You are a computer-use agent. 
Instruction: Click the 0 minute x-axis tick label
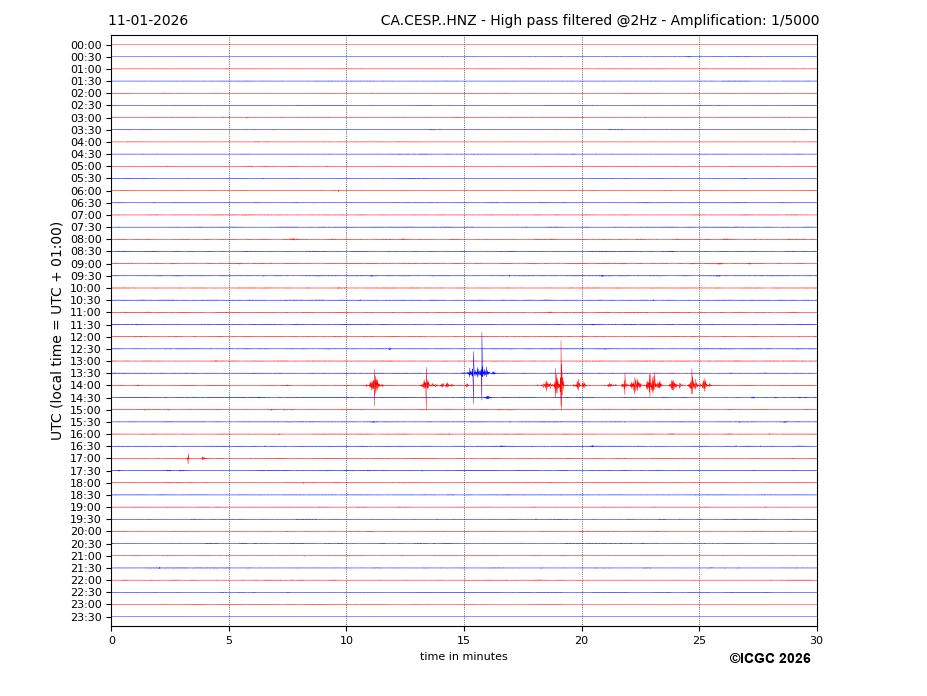[x=112, y=640]
